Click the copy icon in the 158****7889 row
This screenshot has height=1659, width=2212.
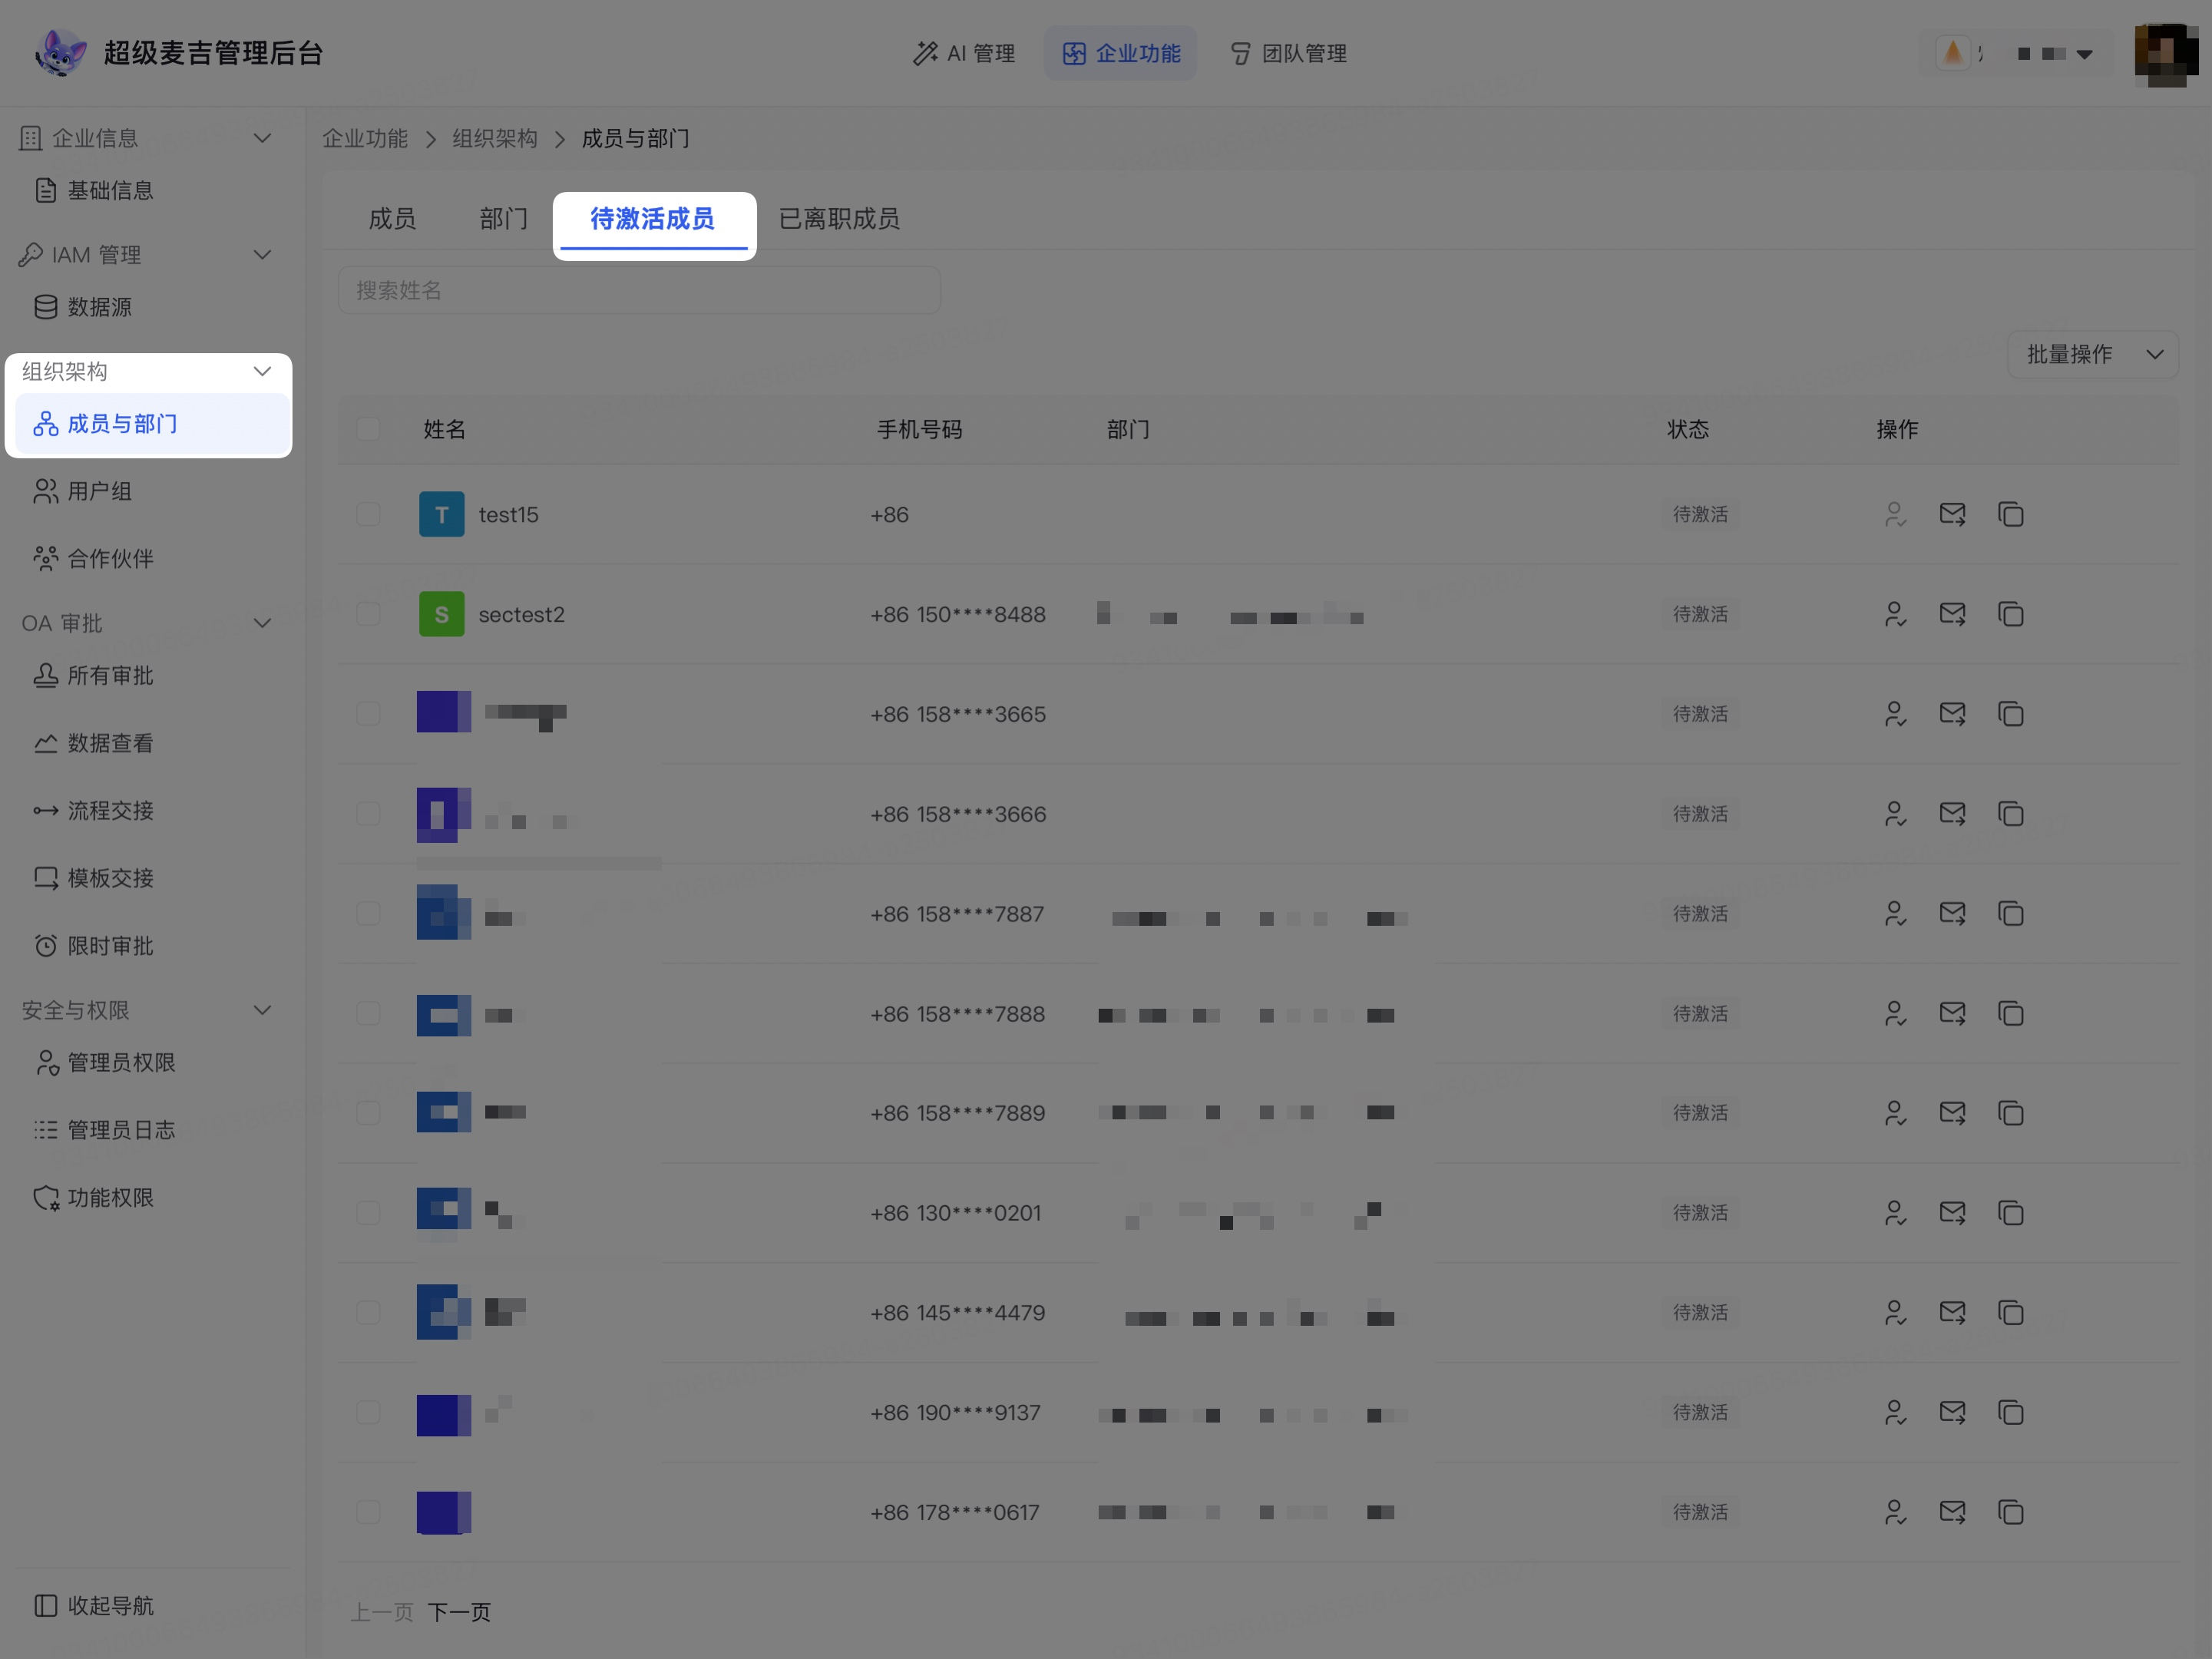pos(2010,1113)
